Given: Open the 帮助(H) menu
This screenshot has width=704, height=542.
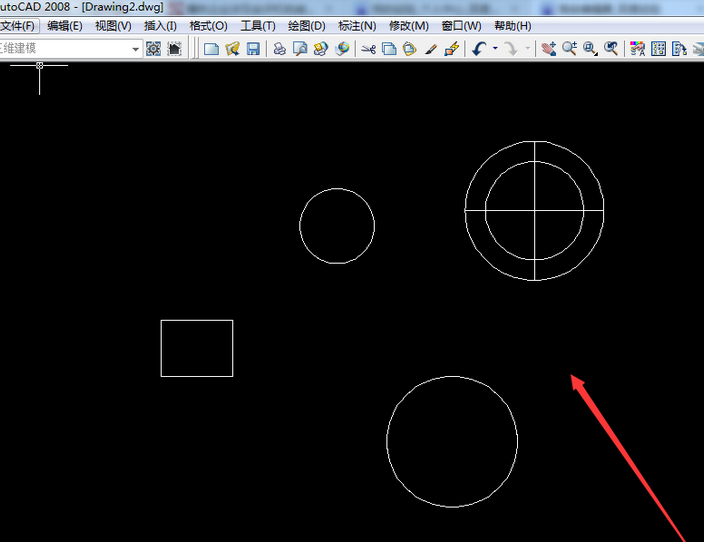Looking at the screenshot, I should [512, 25].
